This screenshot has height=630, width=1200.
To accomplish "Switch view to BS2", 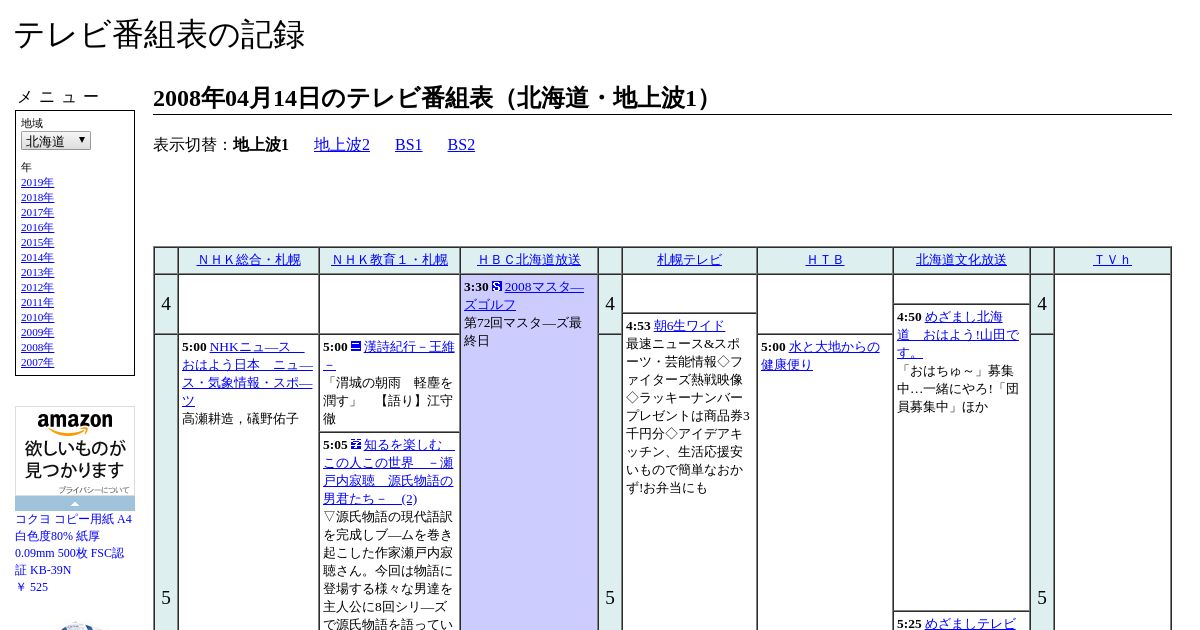I will 461,145.
